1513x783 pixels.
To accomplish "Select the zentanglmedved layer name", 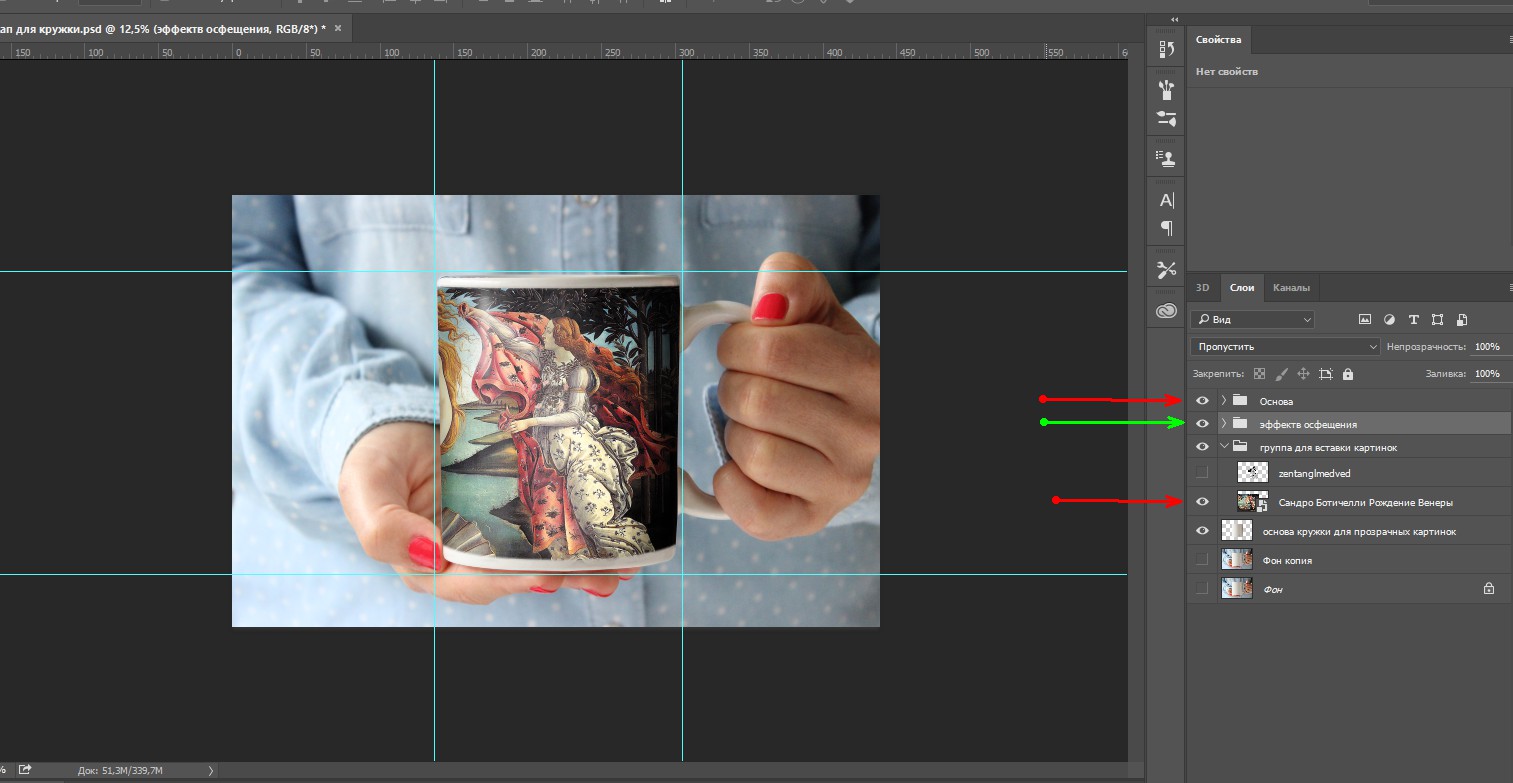I will pyautogui.click(x=1314, y=473).
